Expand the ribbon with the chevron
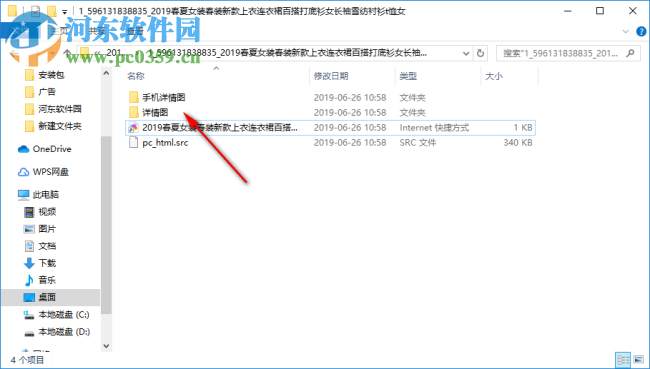The height and width of the screenshot is (369, 650). pos(626,31)
